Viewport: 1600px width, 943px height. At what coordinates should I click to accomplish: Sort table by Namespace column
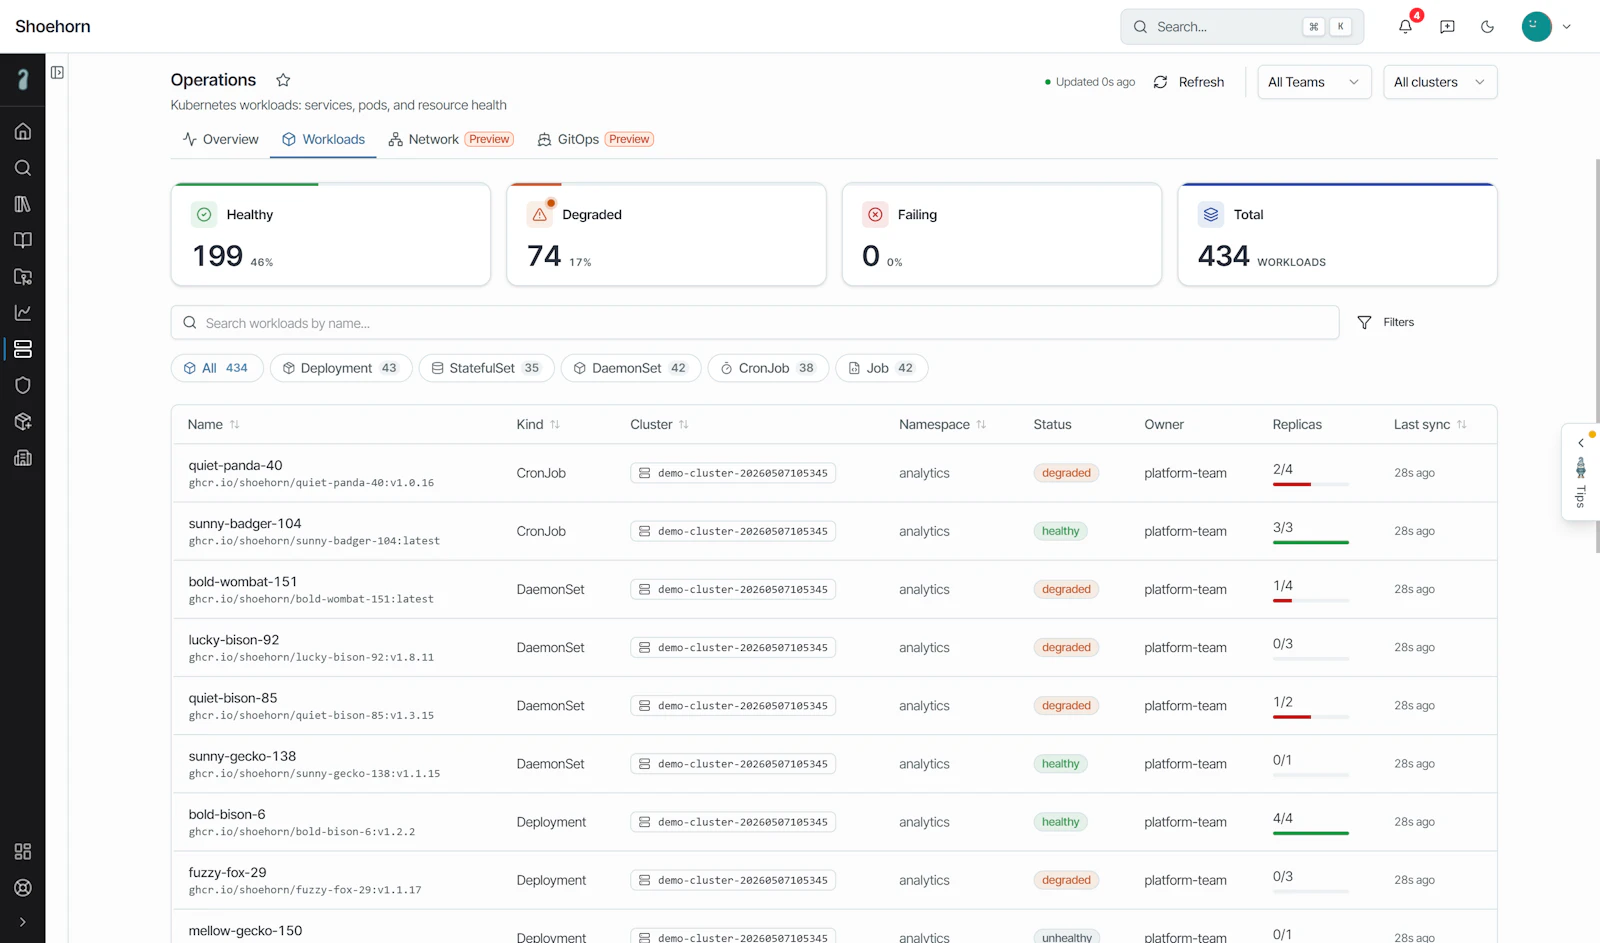click(943, 424)
